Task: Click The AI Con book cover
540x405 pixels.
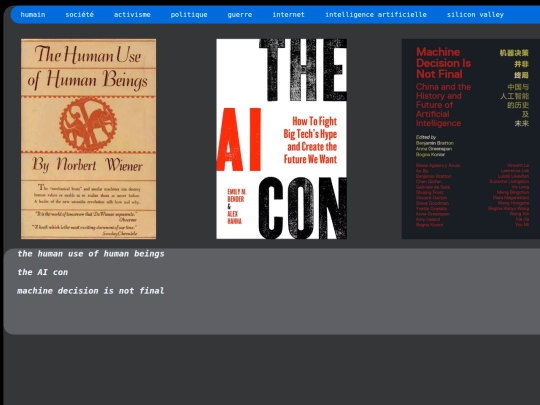Action: (x=281, y=139)
